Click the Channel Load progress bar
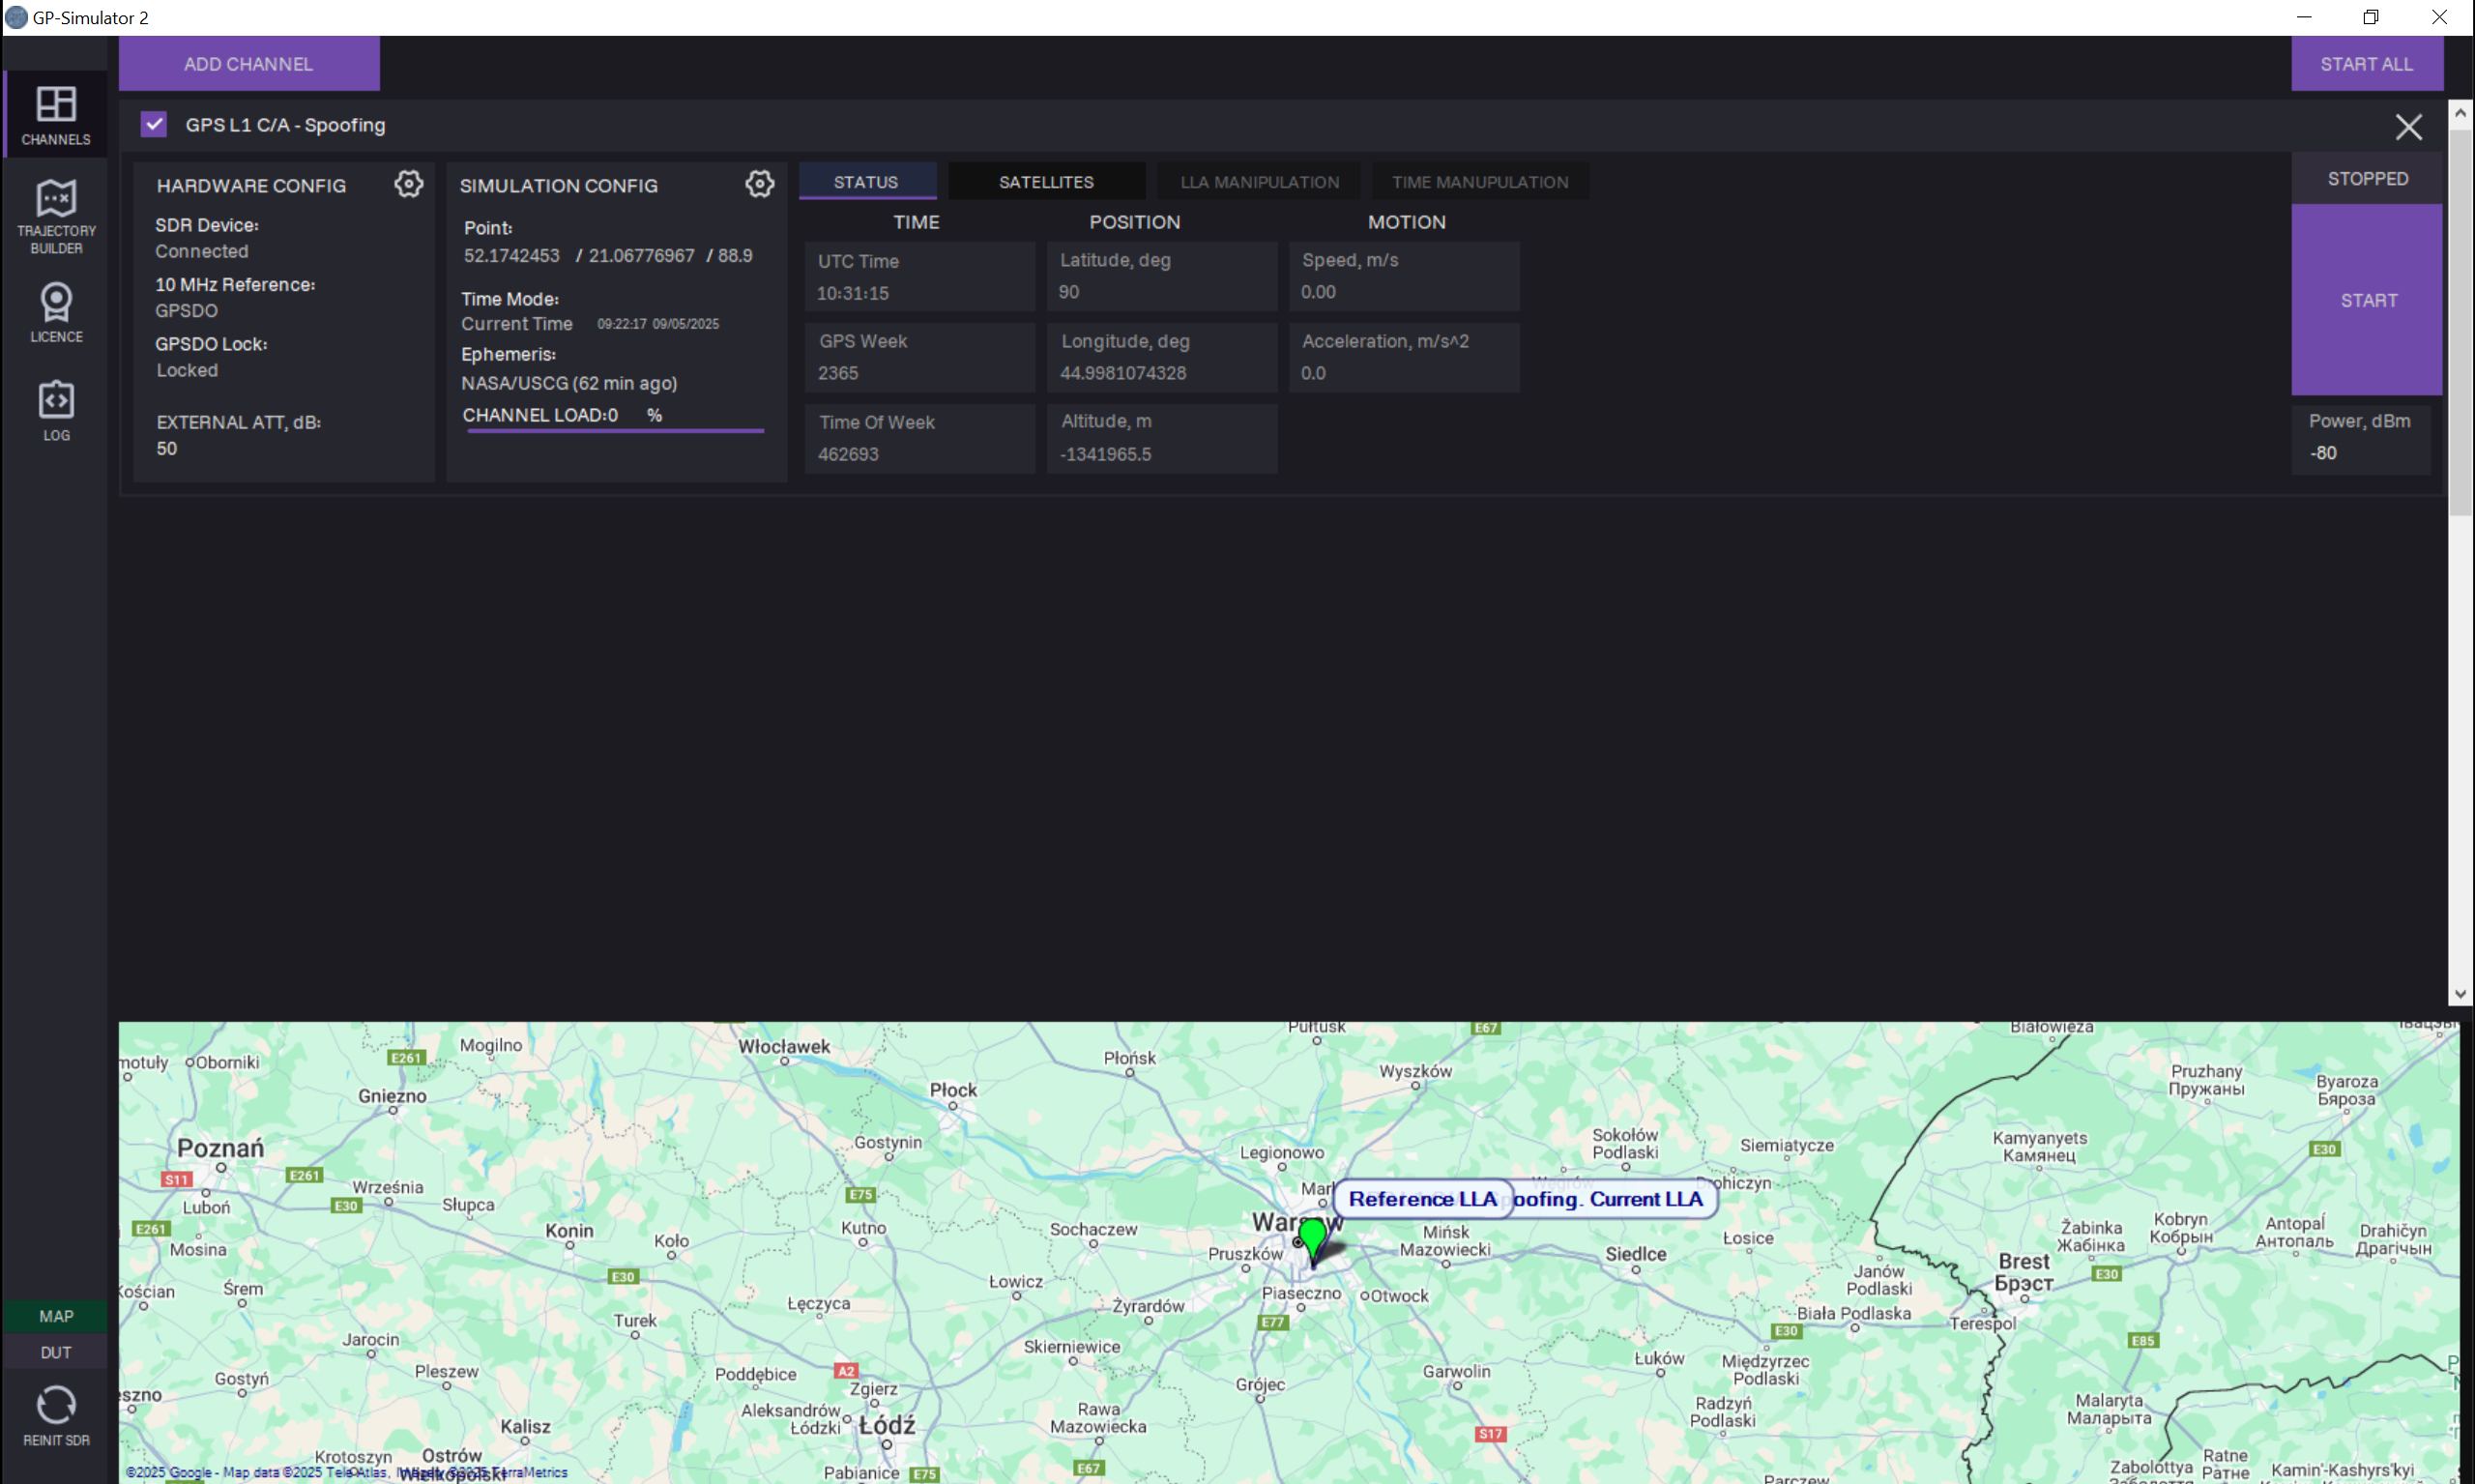 (x=615, y=430)
